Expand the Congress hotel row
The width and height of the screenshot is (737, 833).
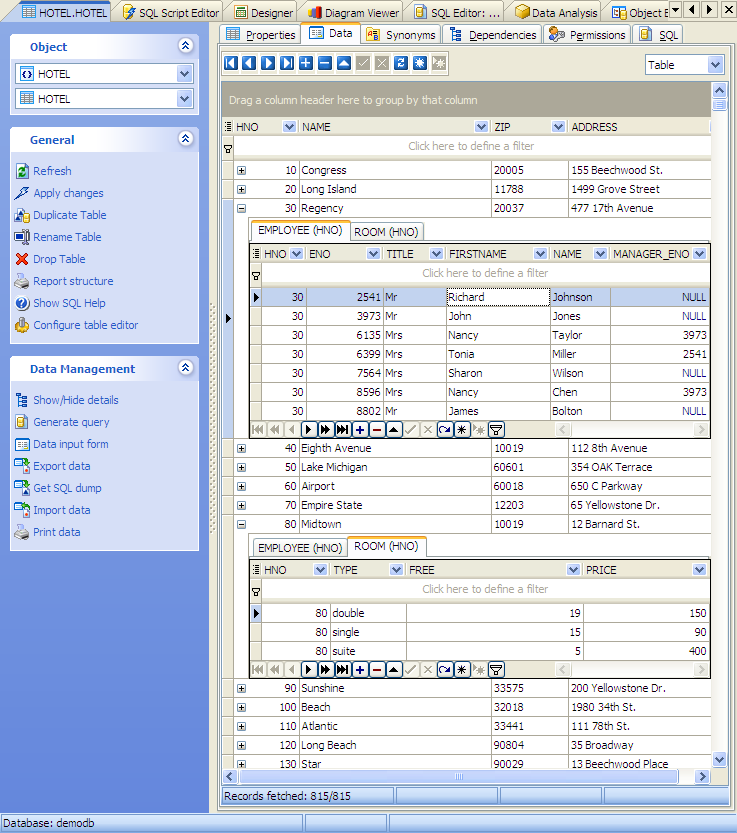[241, 171]
